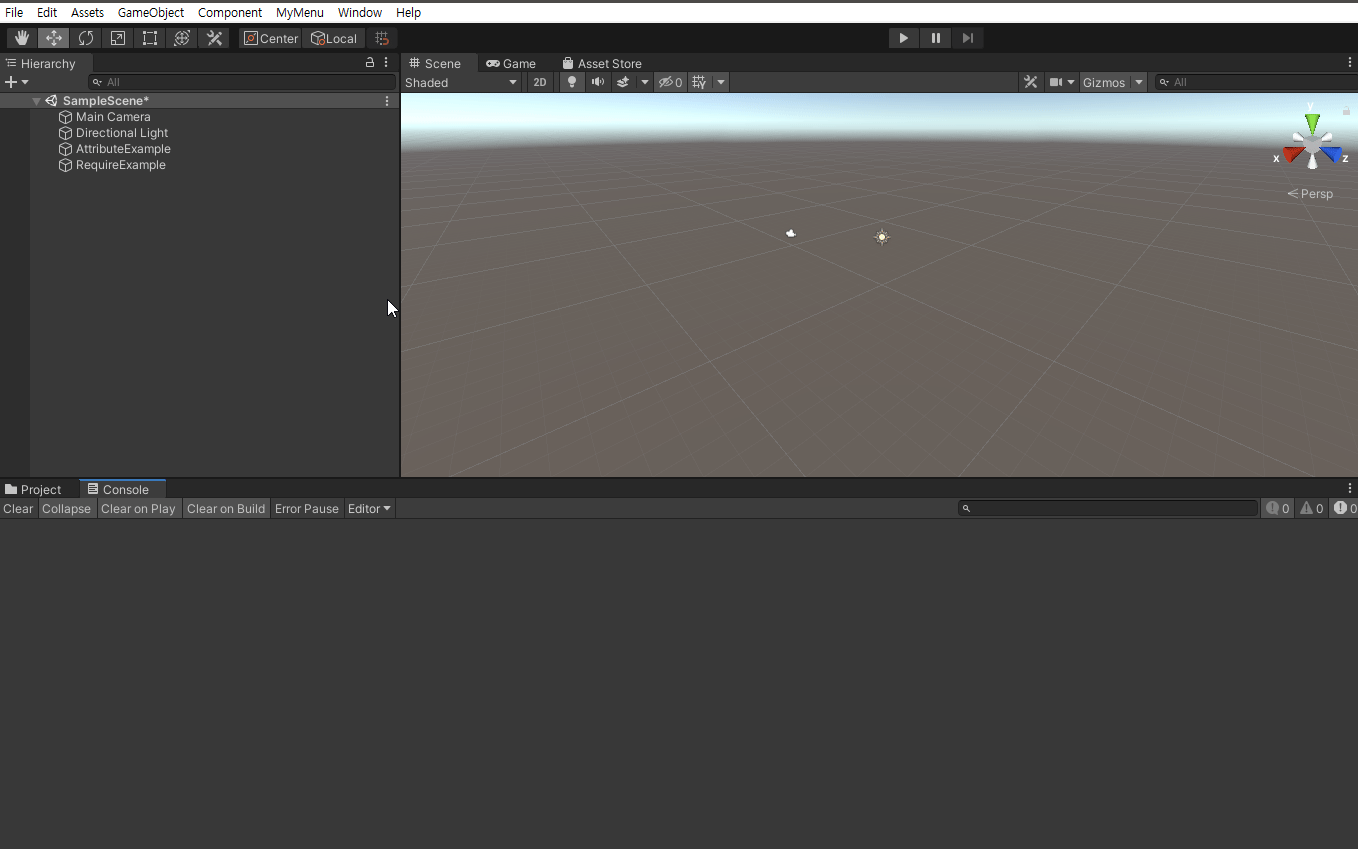Select AttributeExample object in Hierarchy
This screenshot has height=849, width=1358.
[123, 149]
